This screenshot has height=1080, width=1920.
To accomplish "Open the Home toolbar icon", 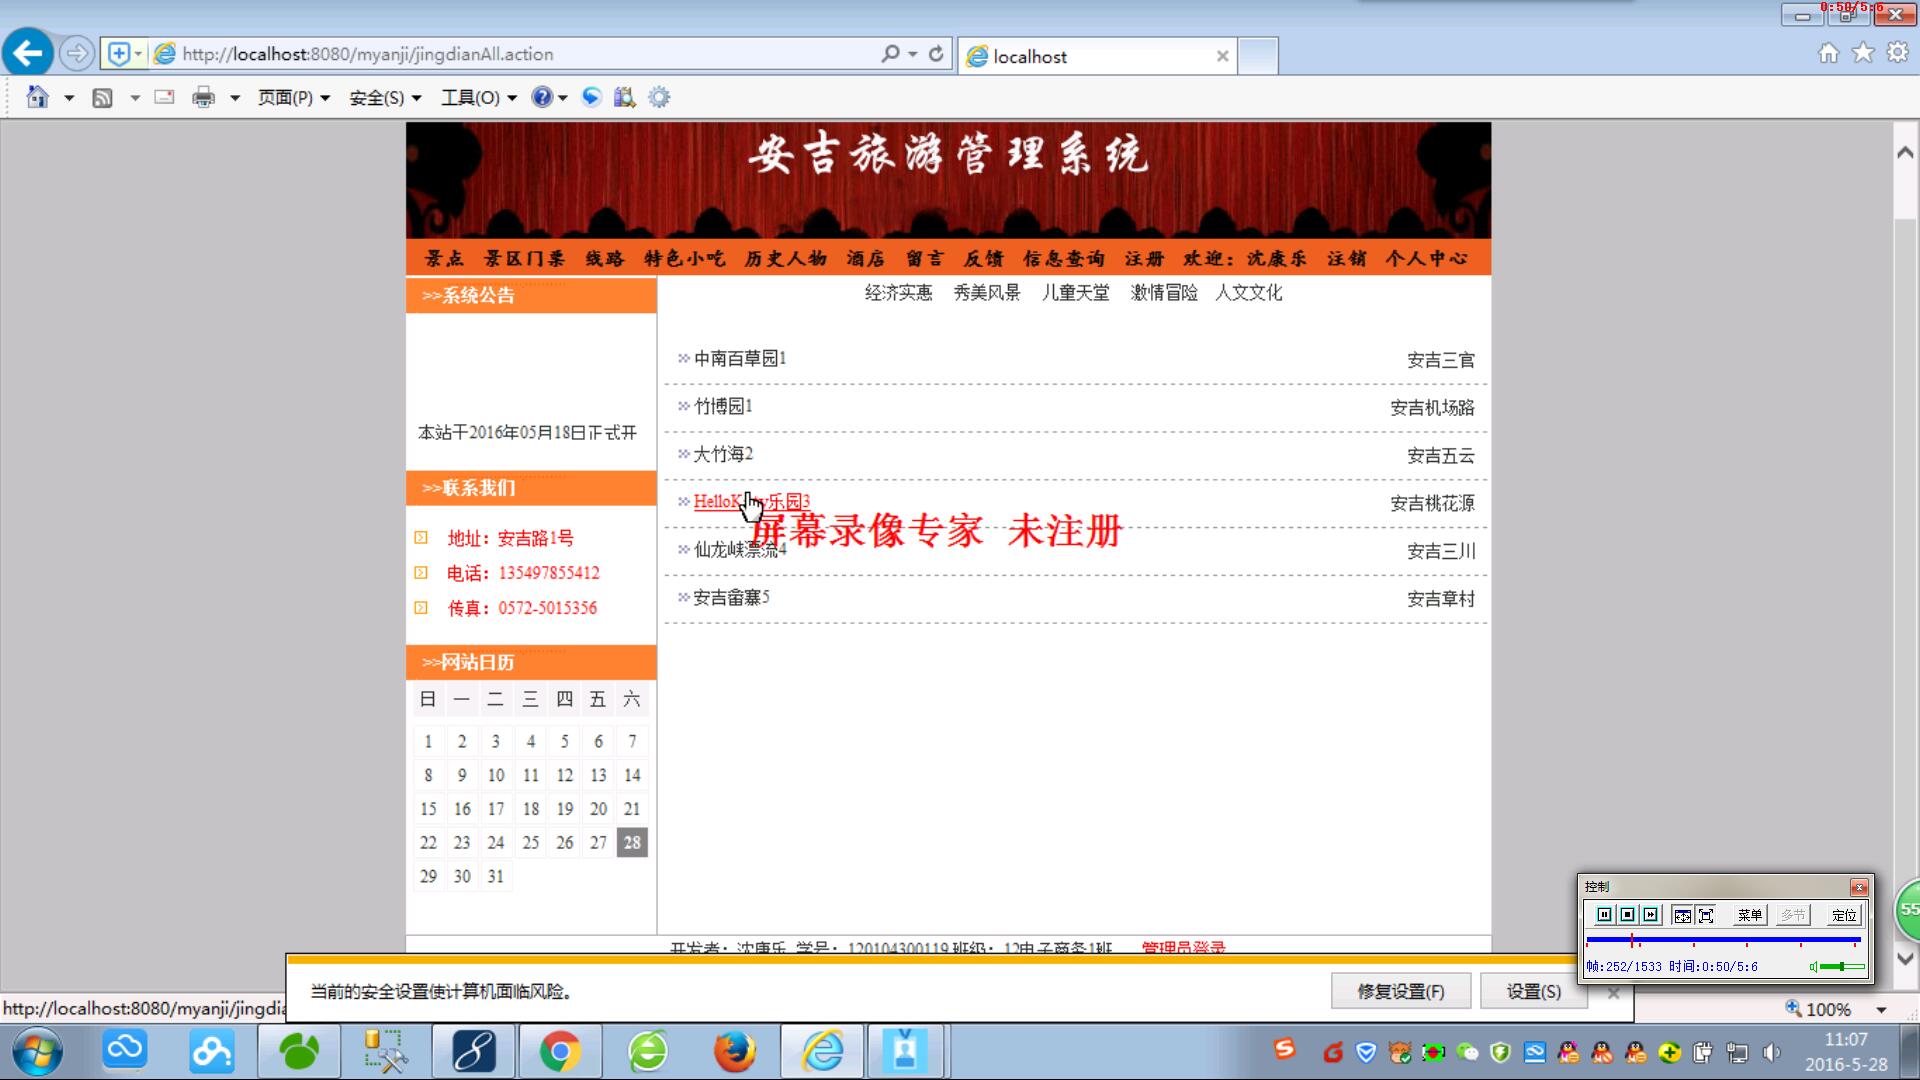I will point(37,97).
